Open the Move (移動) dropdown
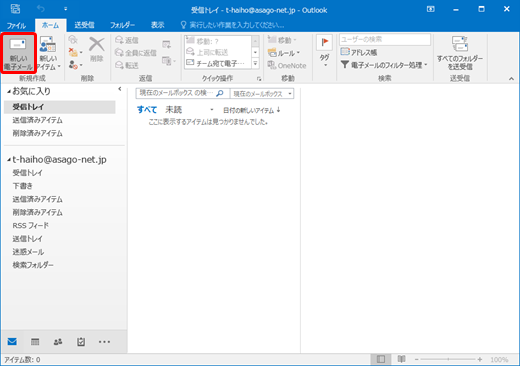520x366 pixels. [282, 40]
